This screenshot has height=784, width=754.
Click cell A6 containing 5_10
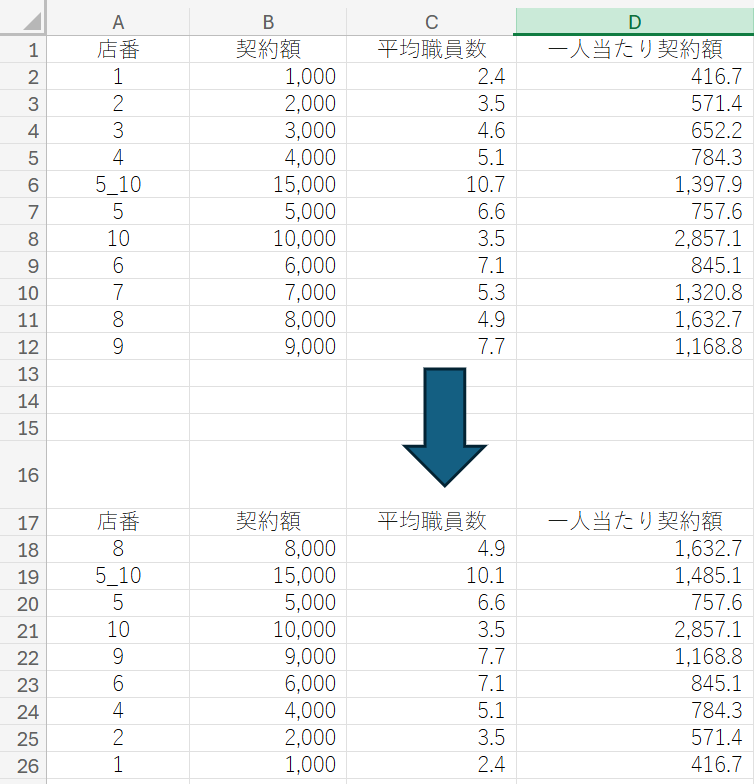(x=118, y=184)
